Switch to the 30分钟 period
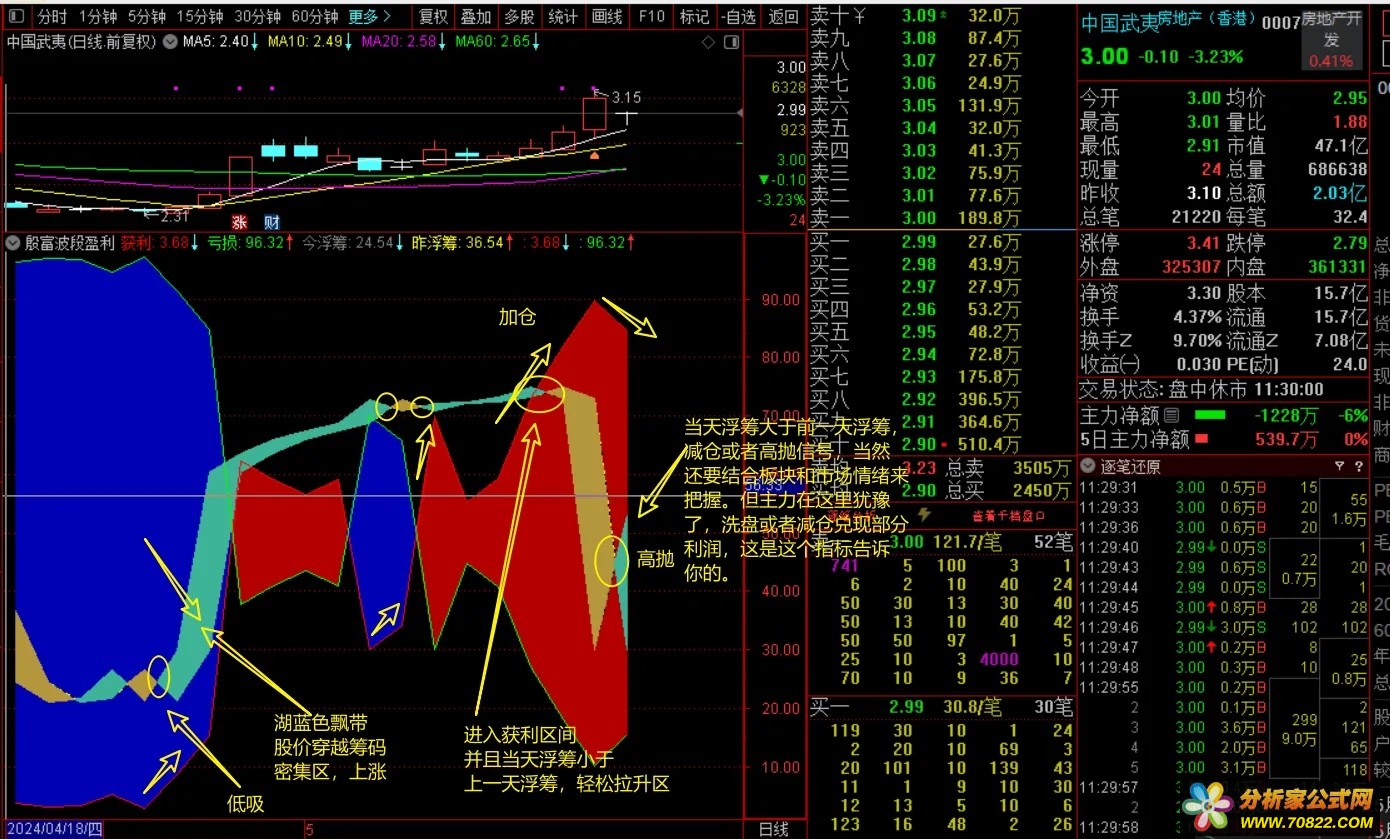This screenshot has height=839, width=1390. coord(258,16)
